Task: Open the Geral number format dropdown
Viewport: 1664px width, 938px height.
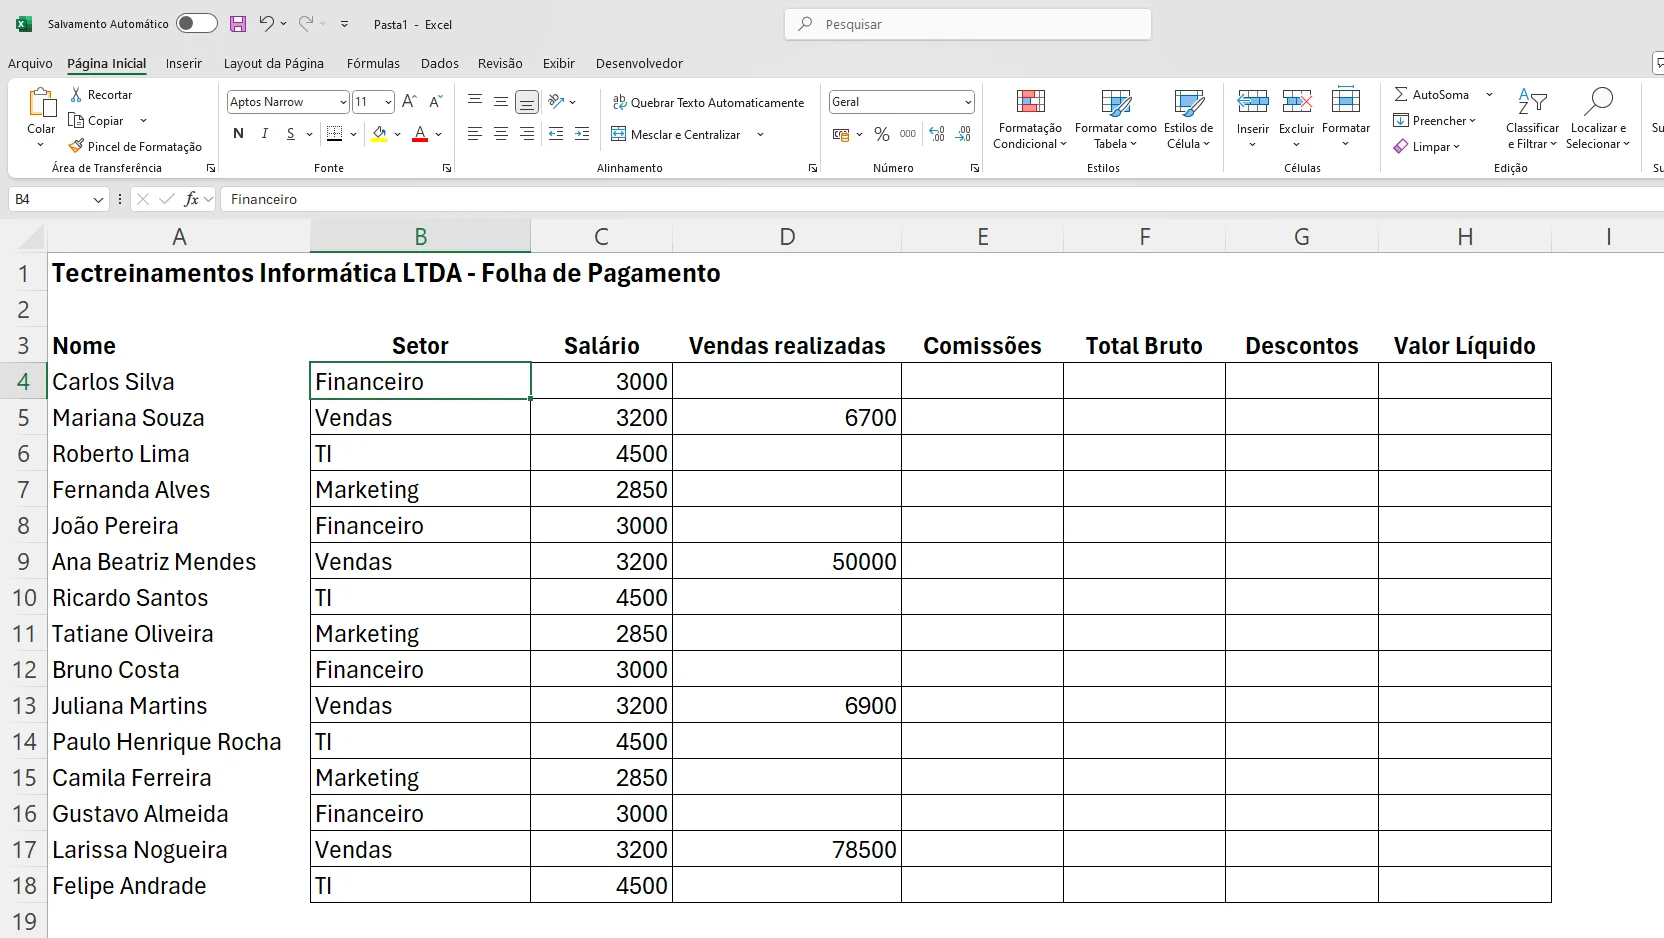Action: [x=968, y=102]
